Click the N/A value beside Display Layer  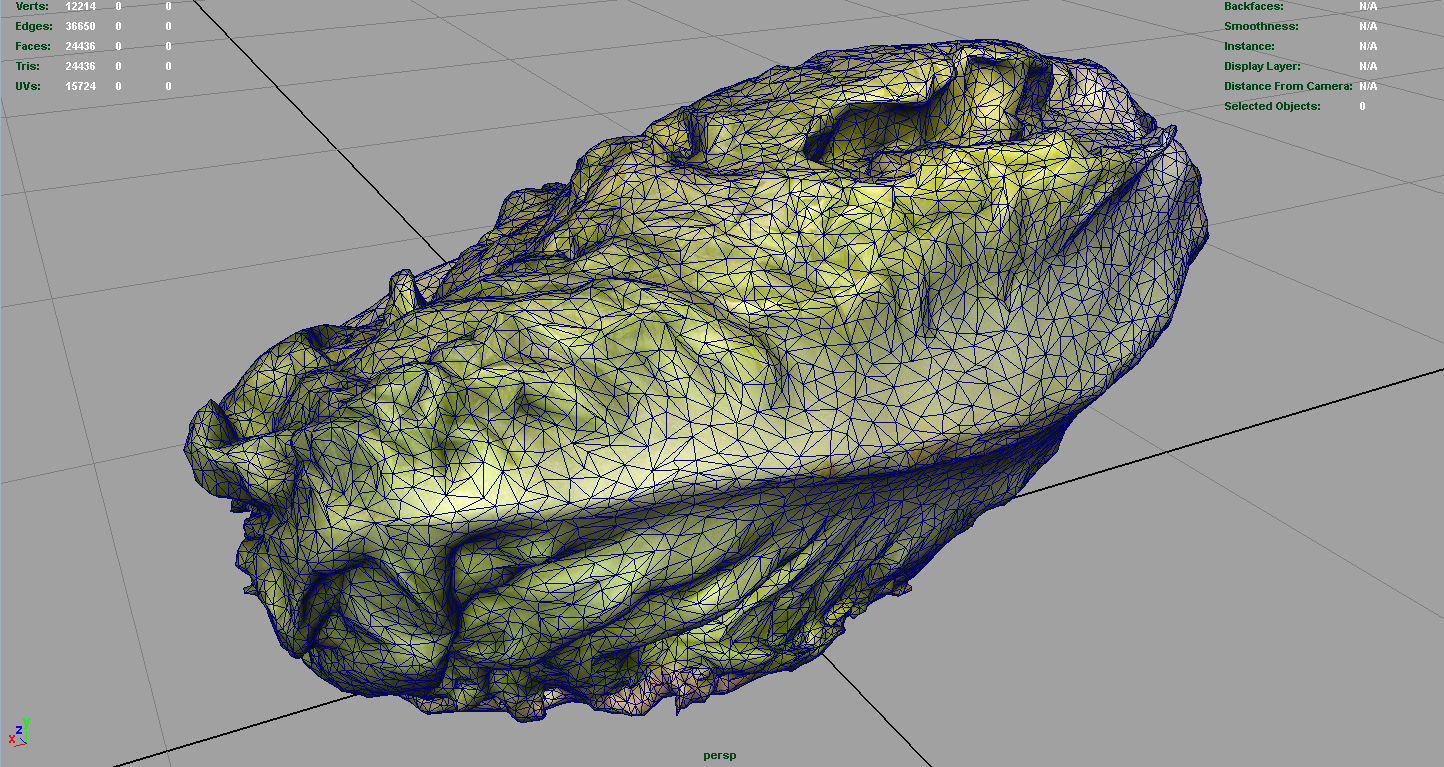coord(1368,66)
